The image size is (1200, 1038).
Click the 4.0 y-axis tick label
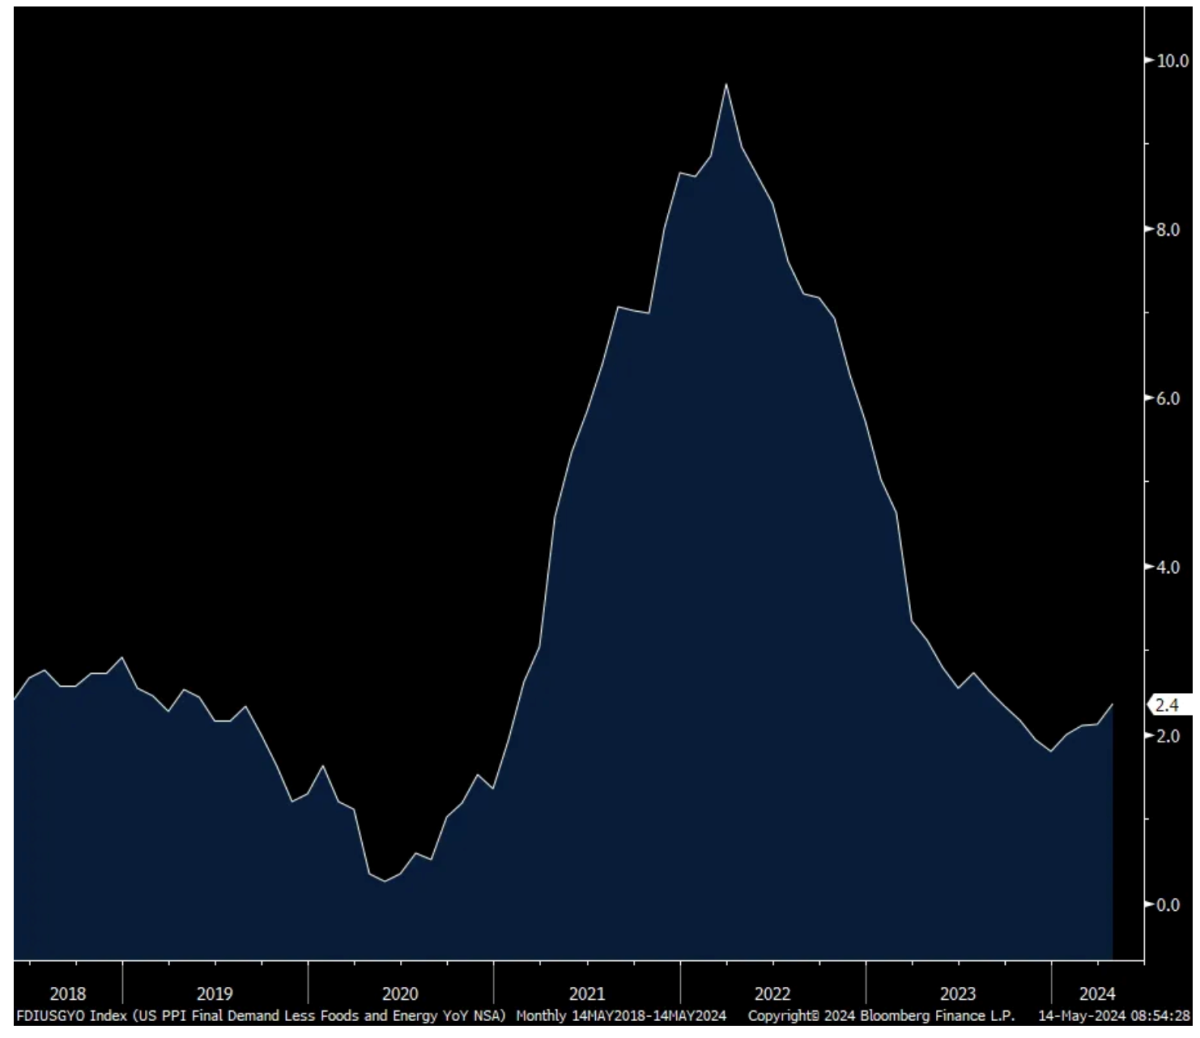coord(1167,567)
